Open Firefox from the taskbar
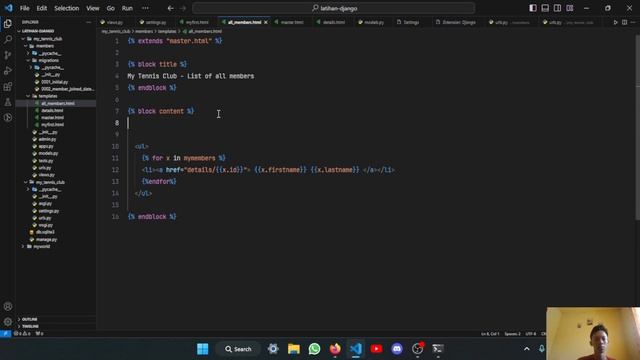640x360 pixels. (335, 349)
